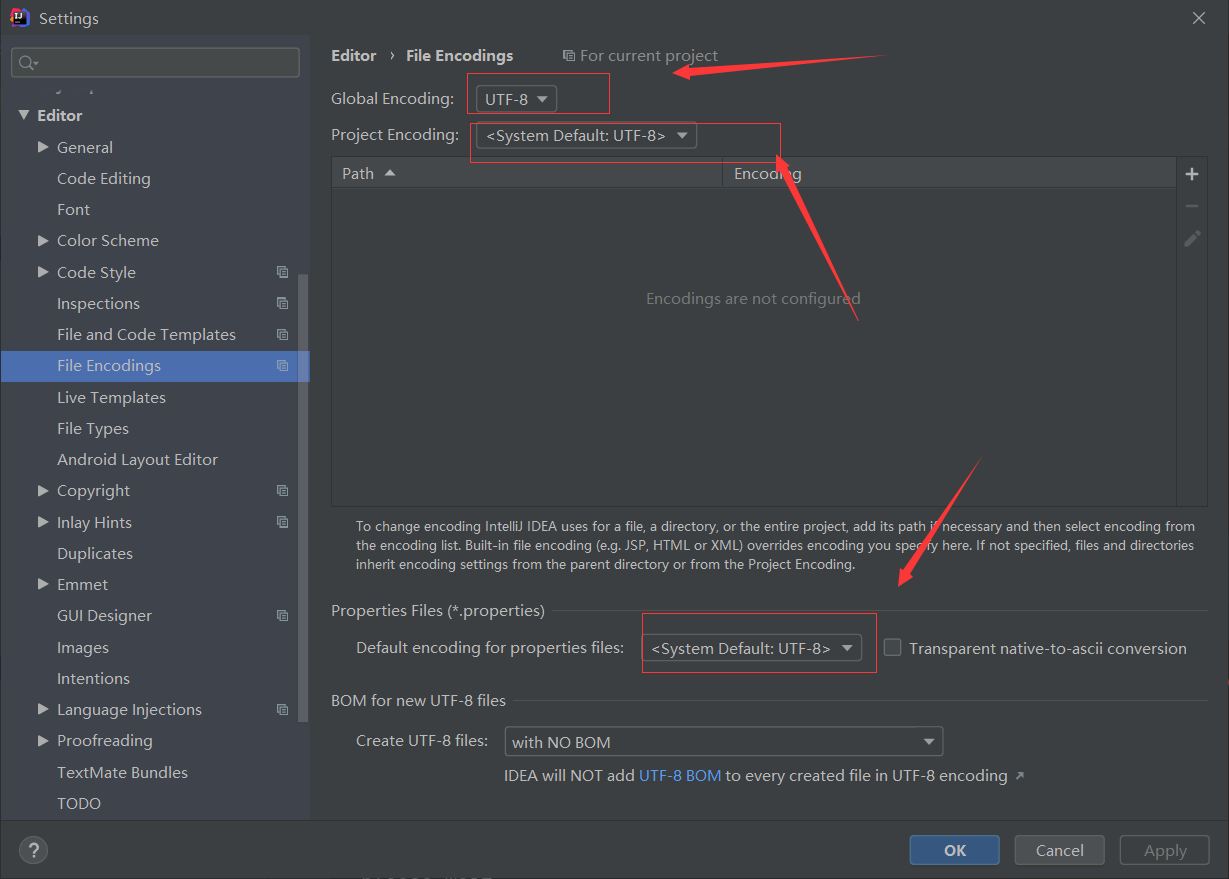Expand the Copyright tree node
The image size is (1229, 879).
click(43, 491)
